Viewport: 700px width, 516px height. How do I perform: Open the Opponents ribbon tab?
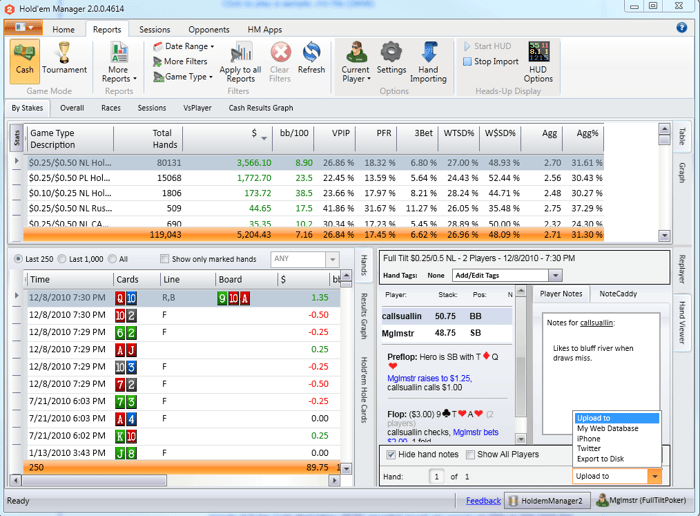pyautogui.click(x=208, y=29)
